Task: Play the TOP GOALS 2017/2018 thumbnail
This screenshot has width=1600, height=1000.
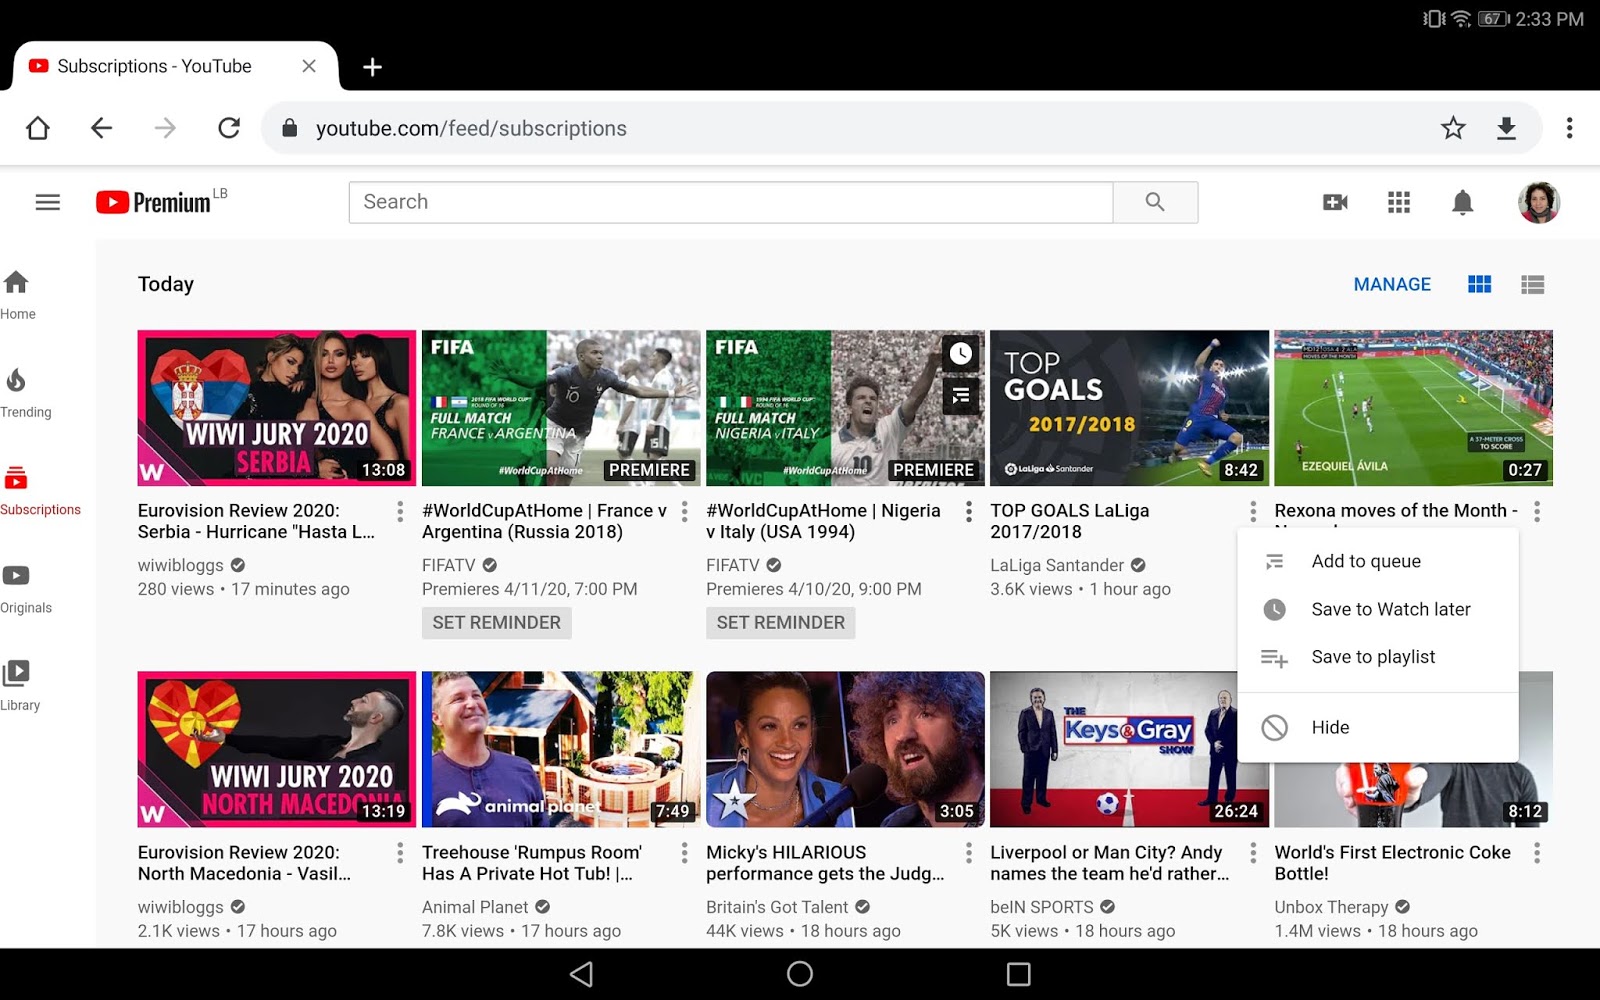Action: pos(1129,408)
